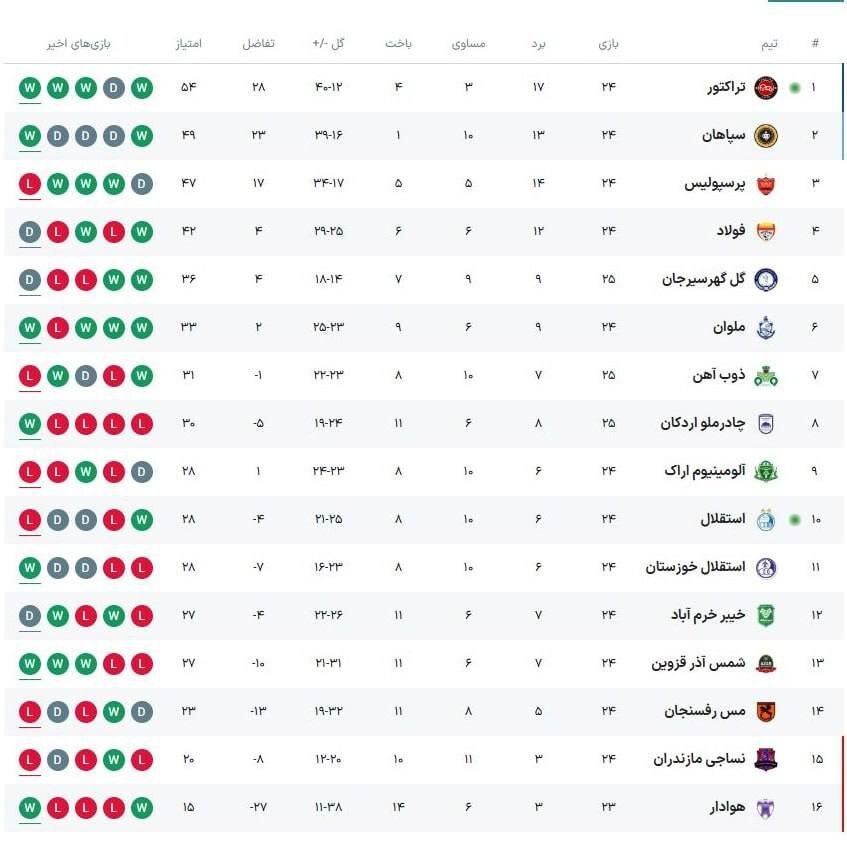This screenshot has height=855, width=847.
Task: Select the Gol Gohar Sirjan crest
Action: coord(765,280)
